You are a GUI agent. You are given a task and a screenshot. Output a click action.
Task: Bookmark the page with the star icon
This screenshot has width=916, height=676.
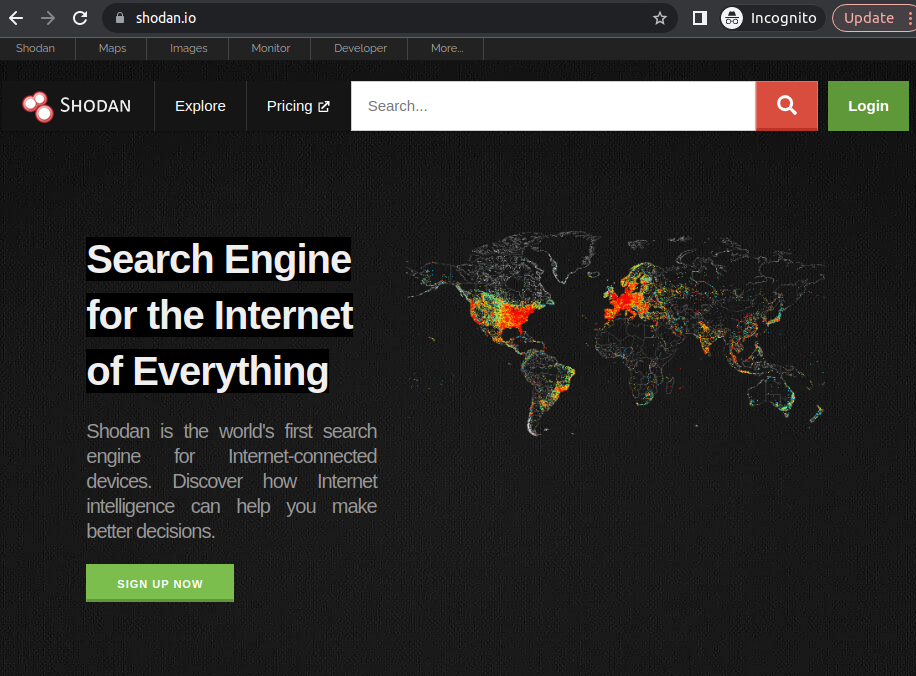coord(660,18)
